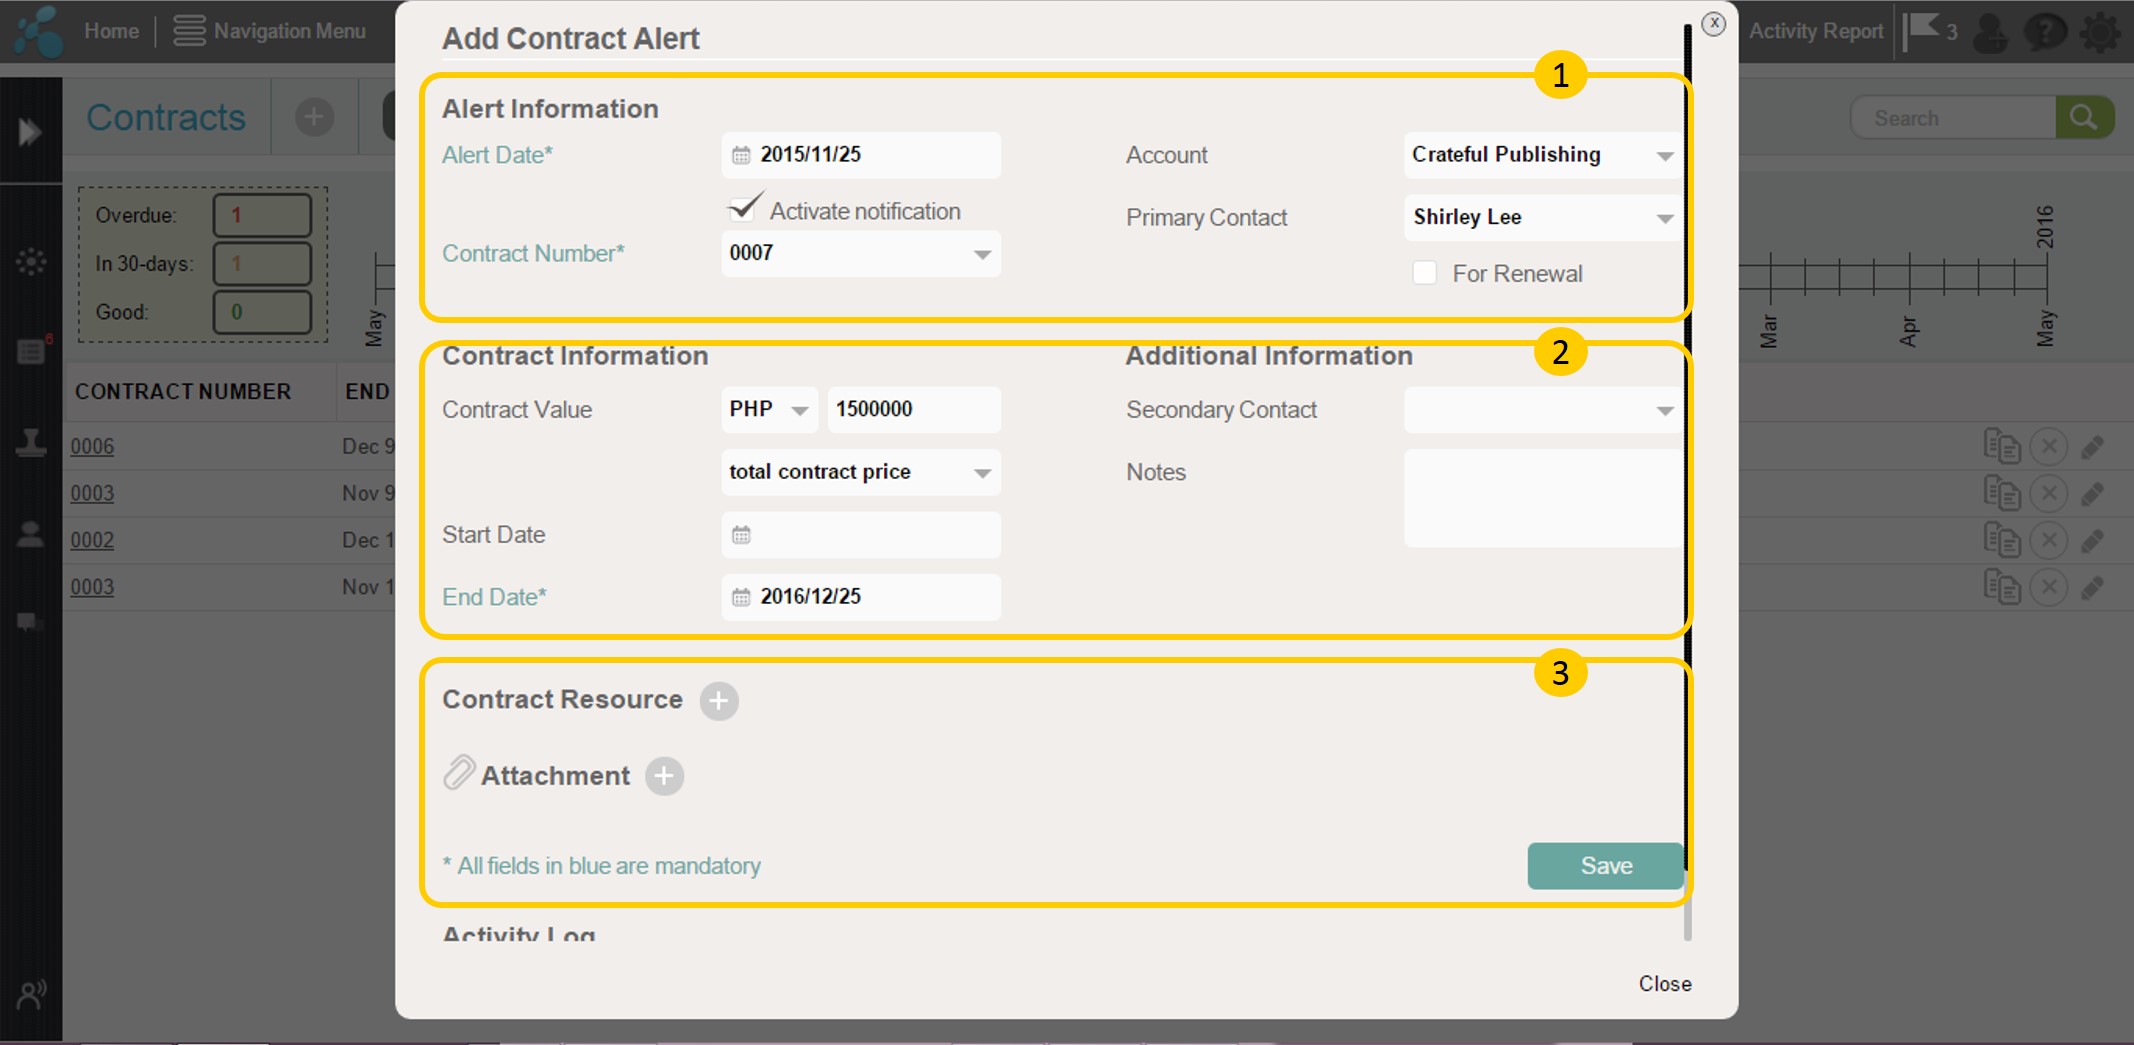Click the sidebar list icon with red badge
The image size is (2134, 1045).
(x=33, y=349)
